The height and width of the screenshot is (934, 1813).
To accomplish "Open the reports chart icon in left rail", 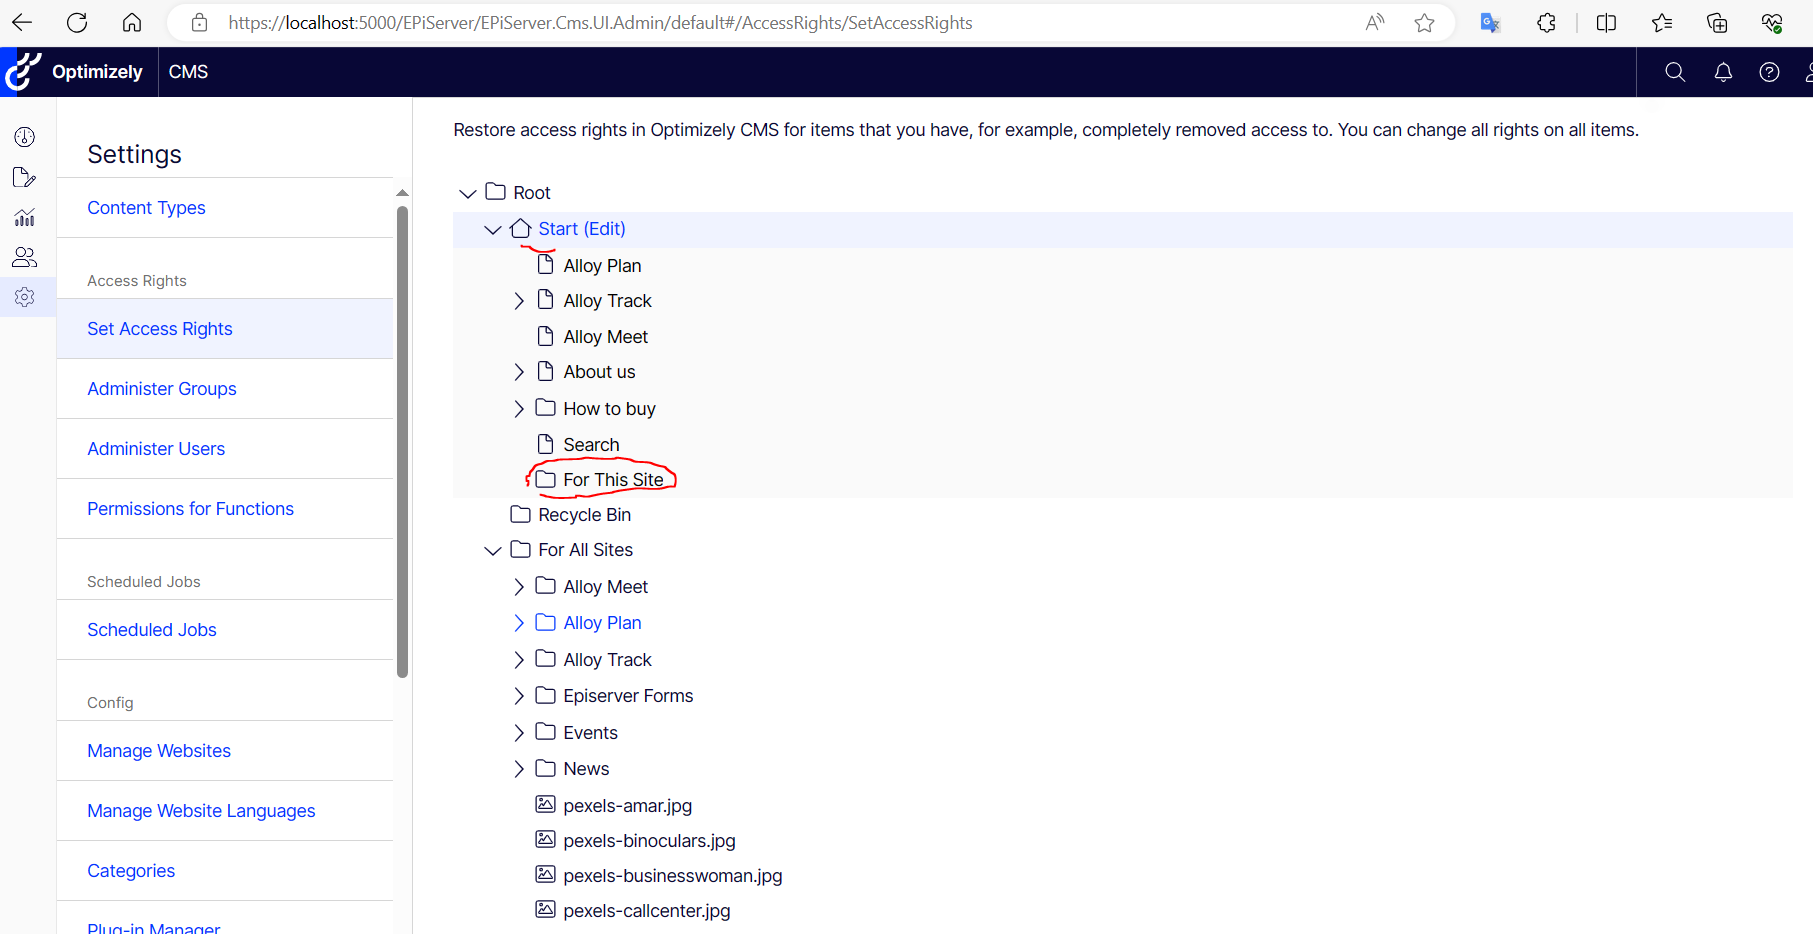I will (25, 217).
